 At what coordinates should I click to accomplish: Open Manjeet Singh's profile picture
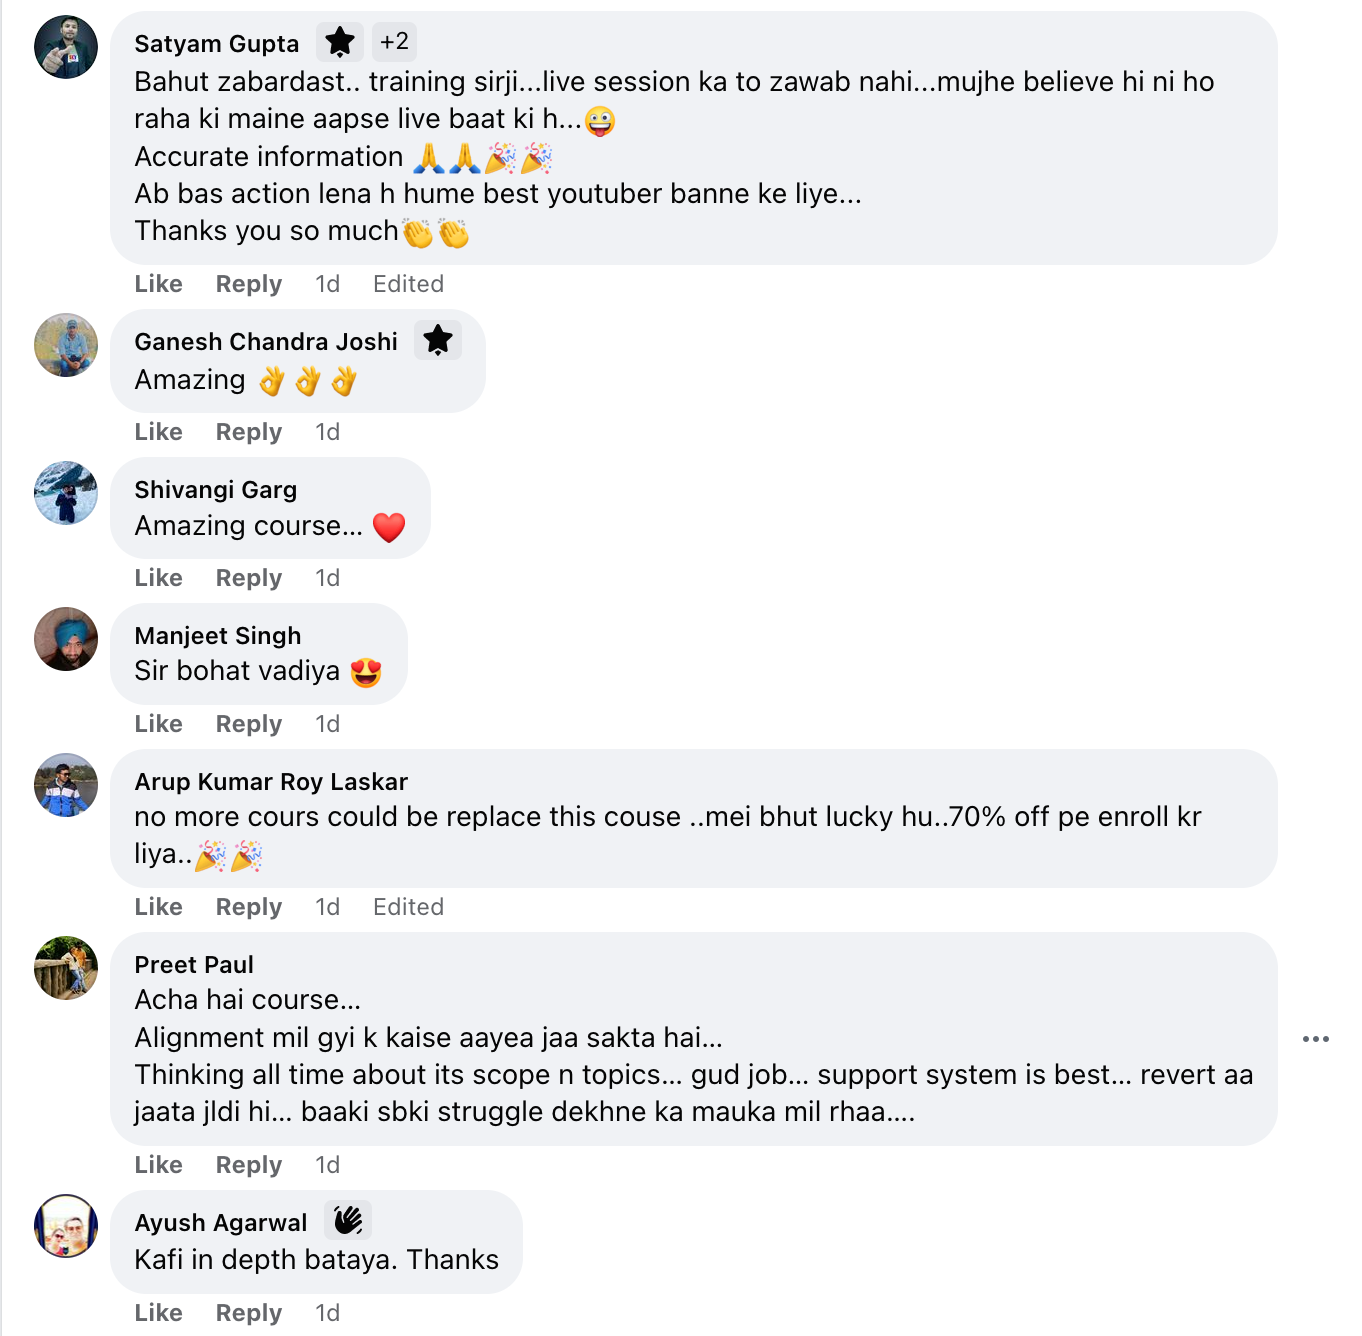pyautogui.click(x=66, y=639)
